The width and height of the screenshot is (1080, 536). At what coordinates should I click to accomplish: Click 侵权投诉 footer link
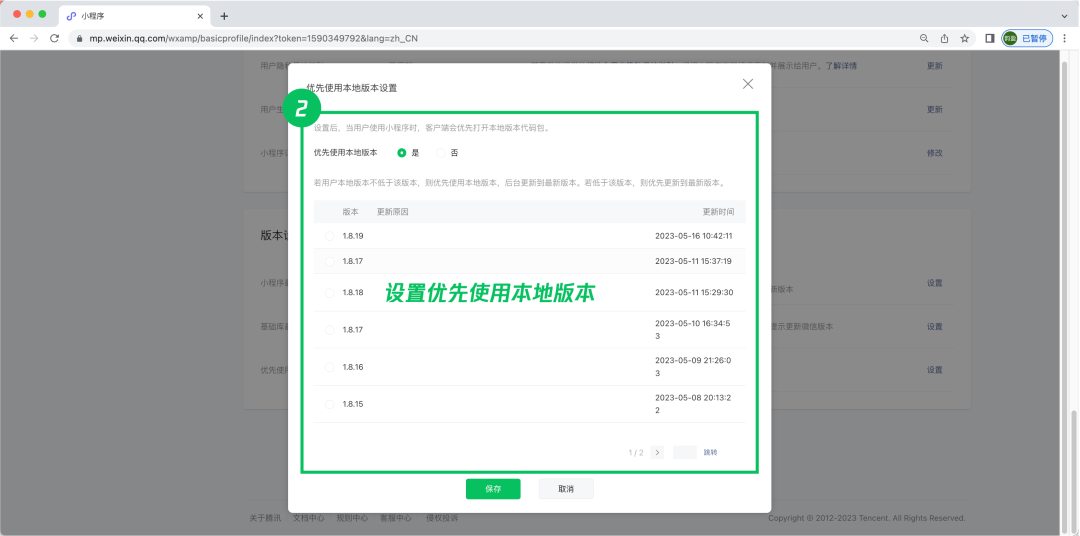point(442,518)
